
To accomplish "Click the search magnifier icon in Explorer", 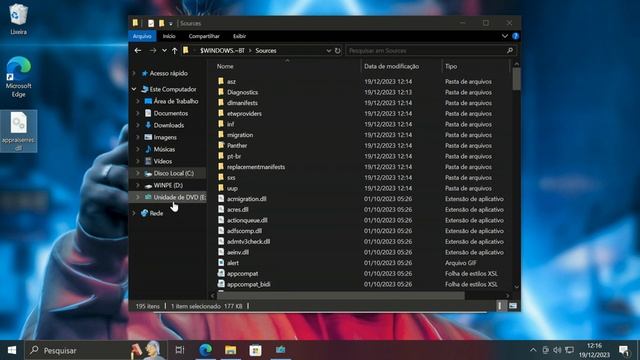I will point(510,51).
